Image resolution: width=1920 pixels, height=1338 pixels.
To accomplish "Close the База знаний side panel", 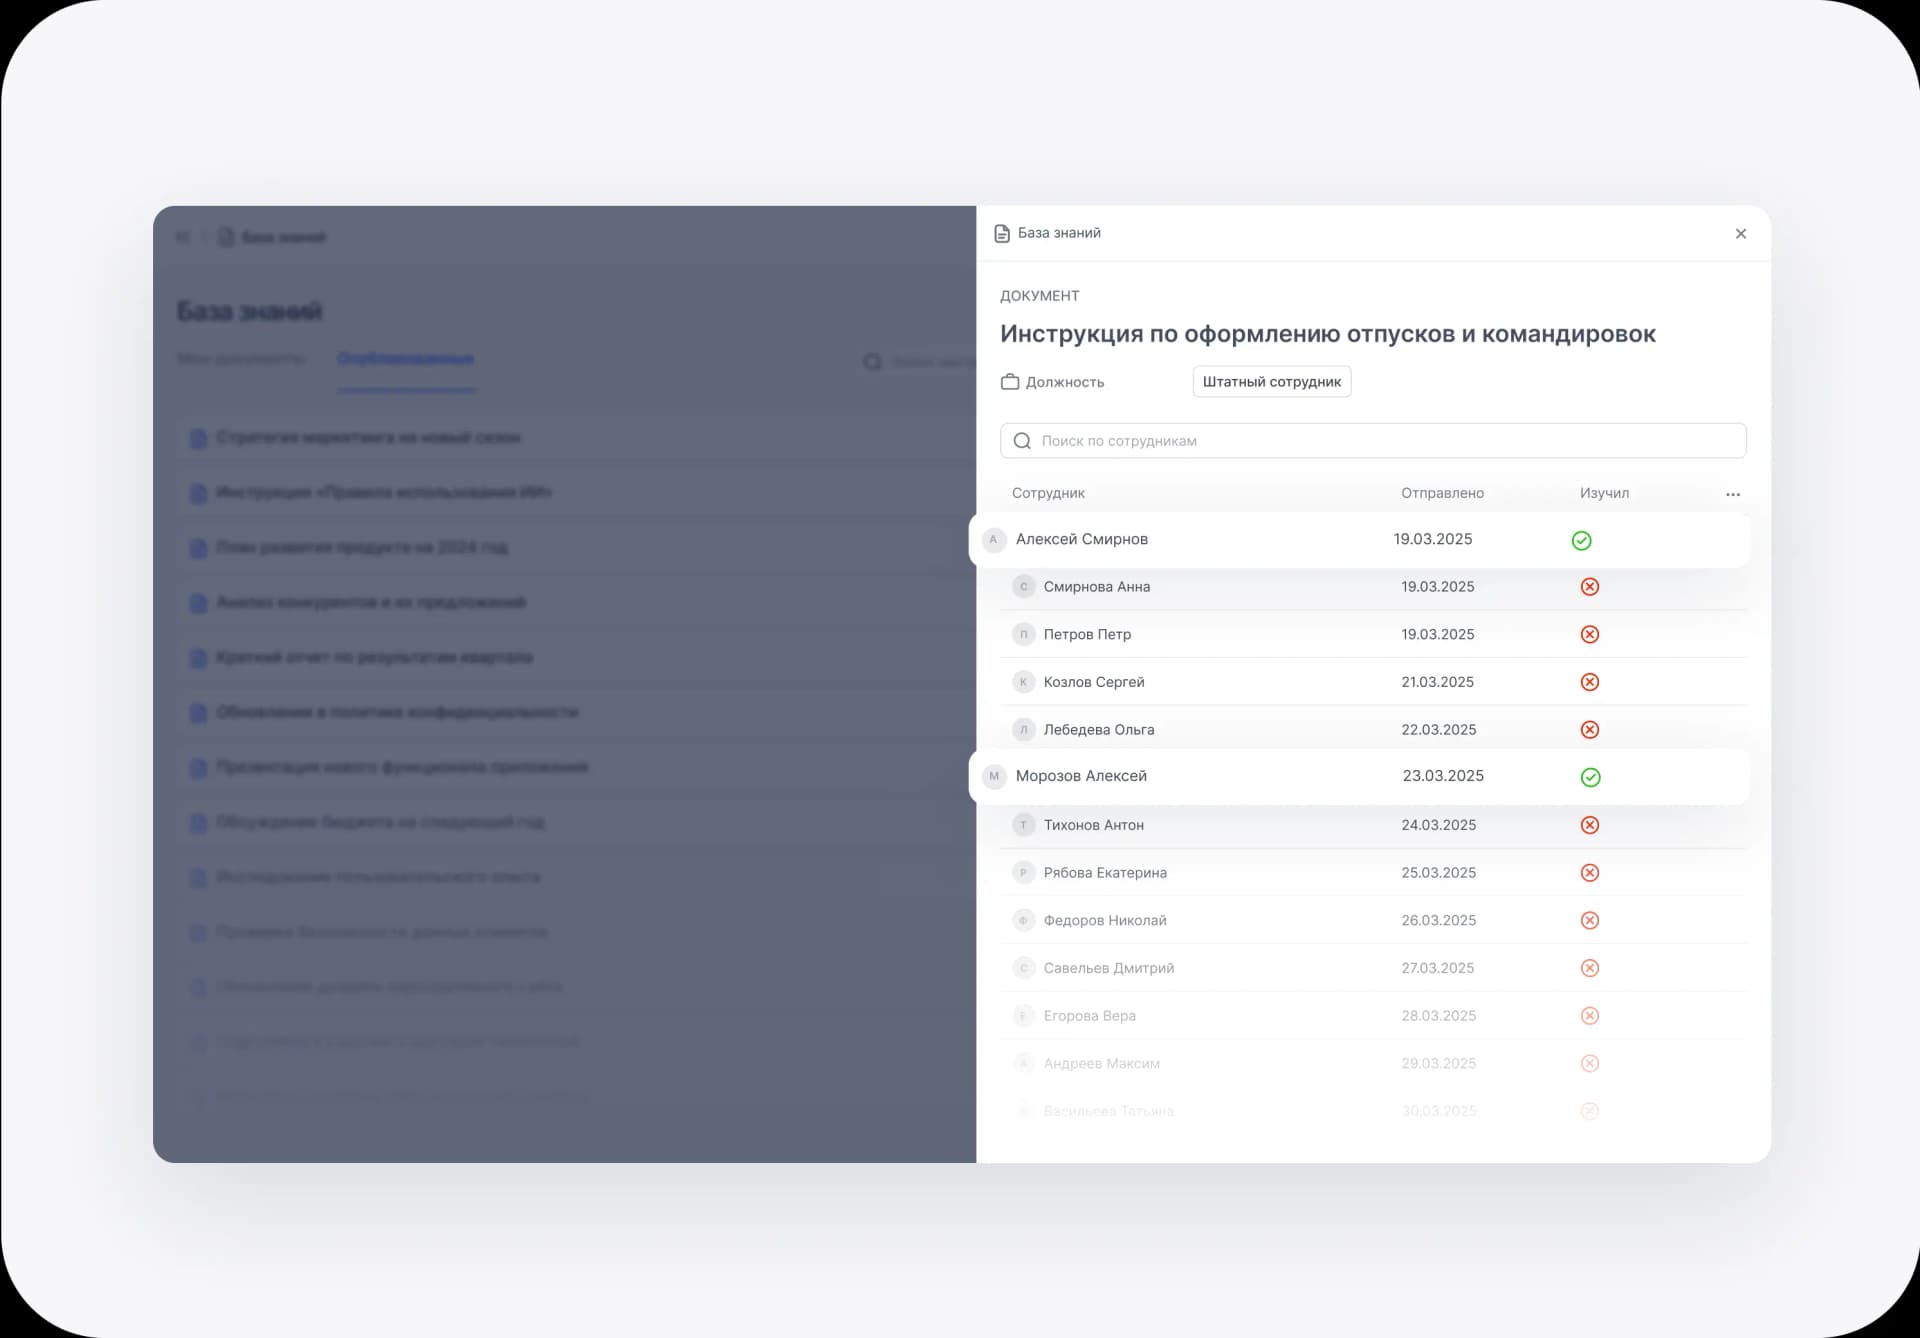I will click(1740, 234).
